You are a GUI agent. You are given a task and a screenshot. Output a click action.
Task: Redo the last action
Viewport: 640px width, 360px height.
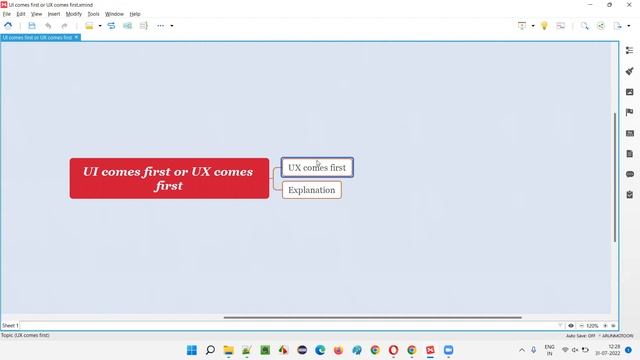(64, 26)
